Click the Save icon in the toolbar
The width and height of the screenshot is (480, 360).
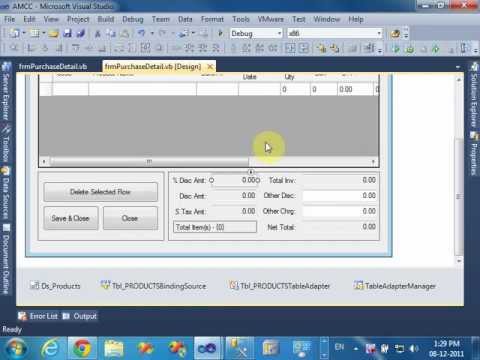(x=68, y=33)
